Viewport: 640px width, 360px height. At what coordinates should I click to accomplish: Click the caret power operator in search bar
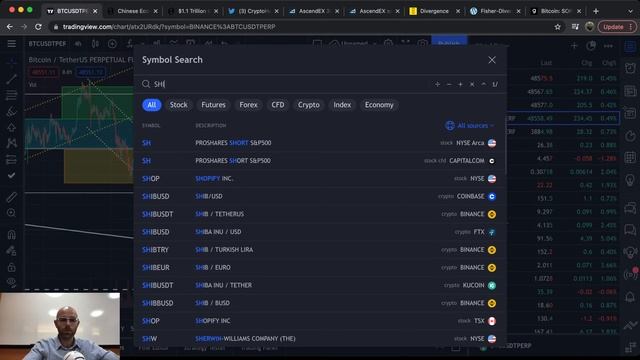click(484, 84)
